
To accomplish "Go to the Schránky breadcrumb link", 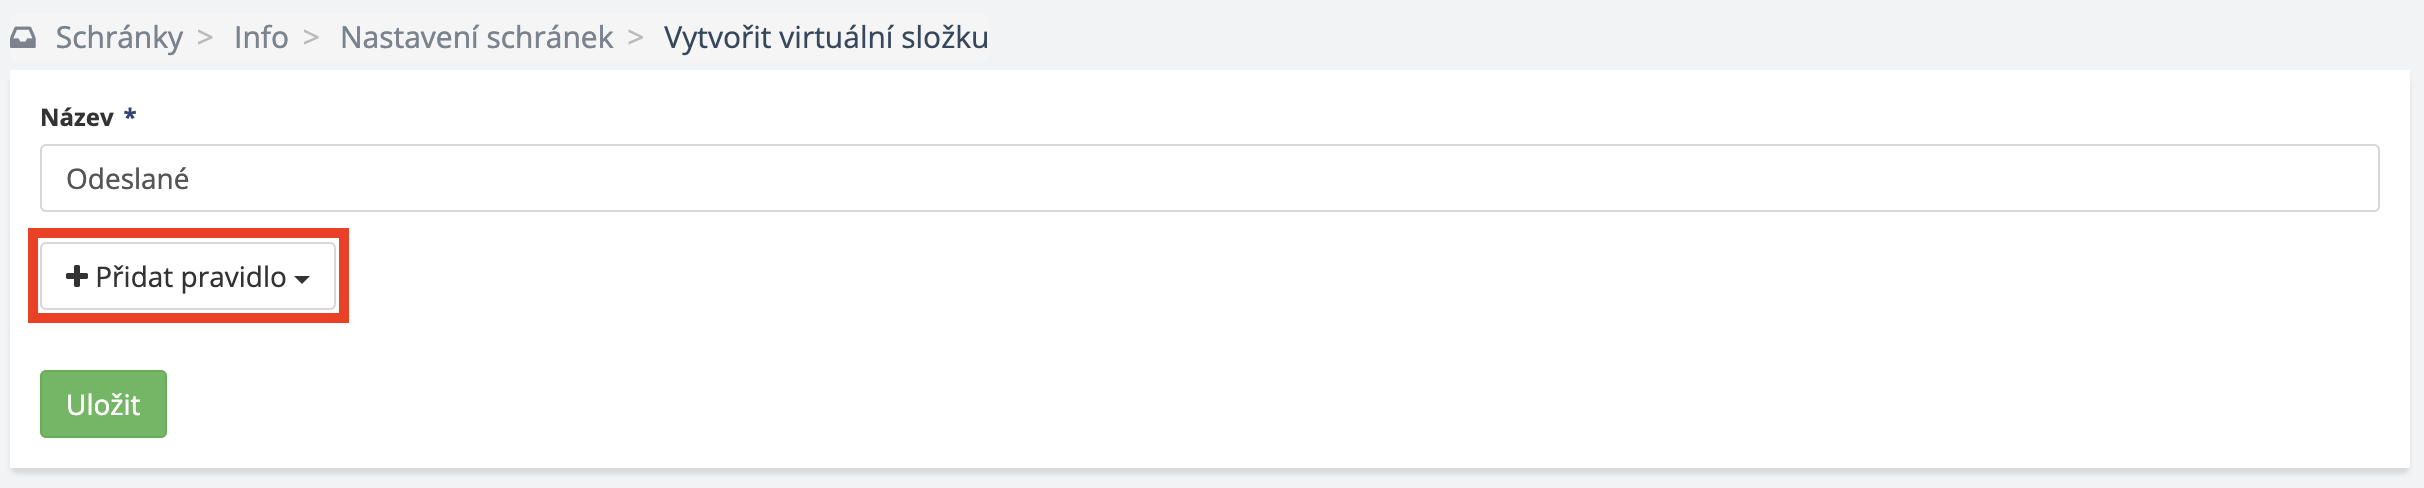I will tap(119, 38).
